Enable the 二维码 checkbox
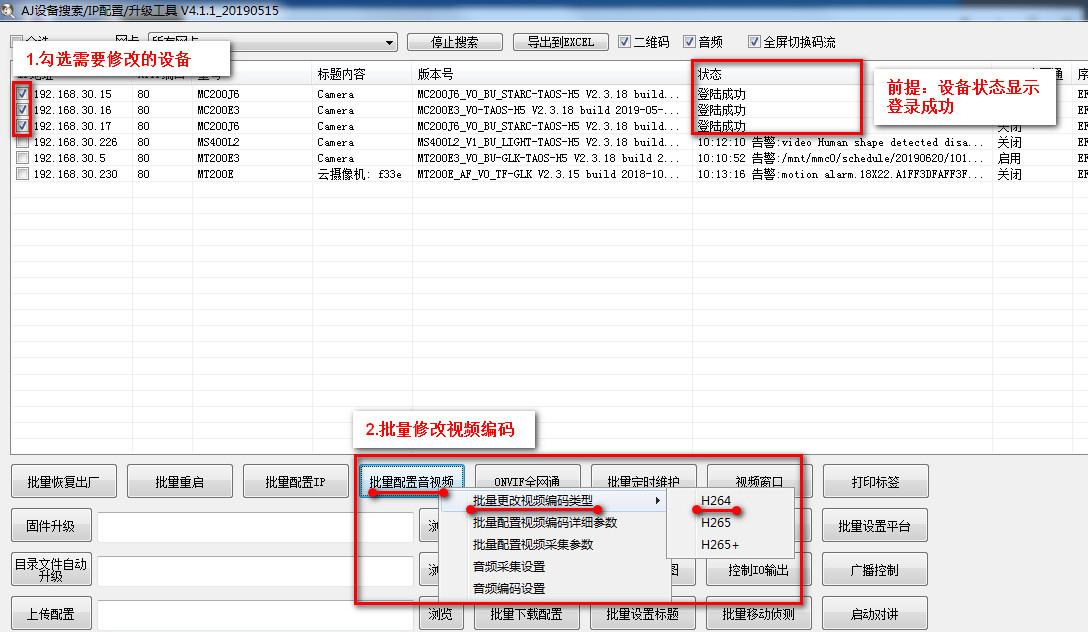The image size is (1088, 632). pos(625,42)
